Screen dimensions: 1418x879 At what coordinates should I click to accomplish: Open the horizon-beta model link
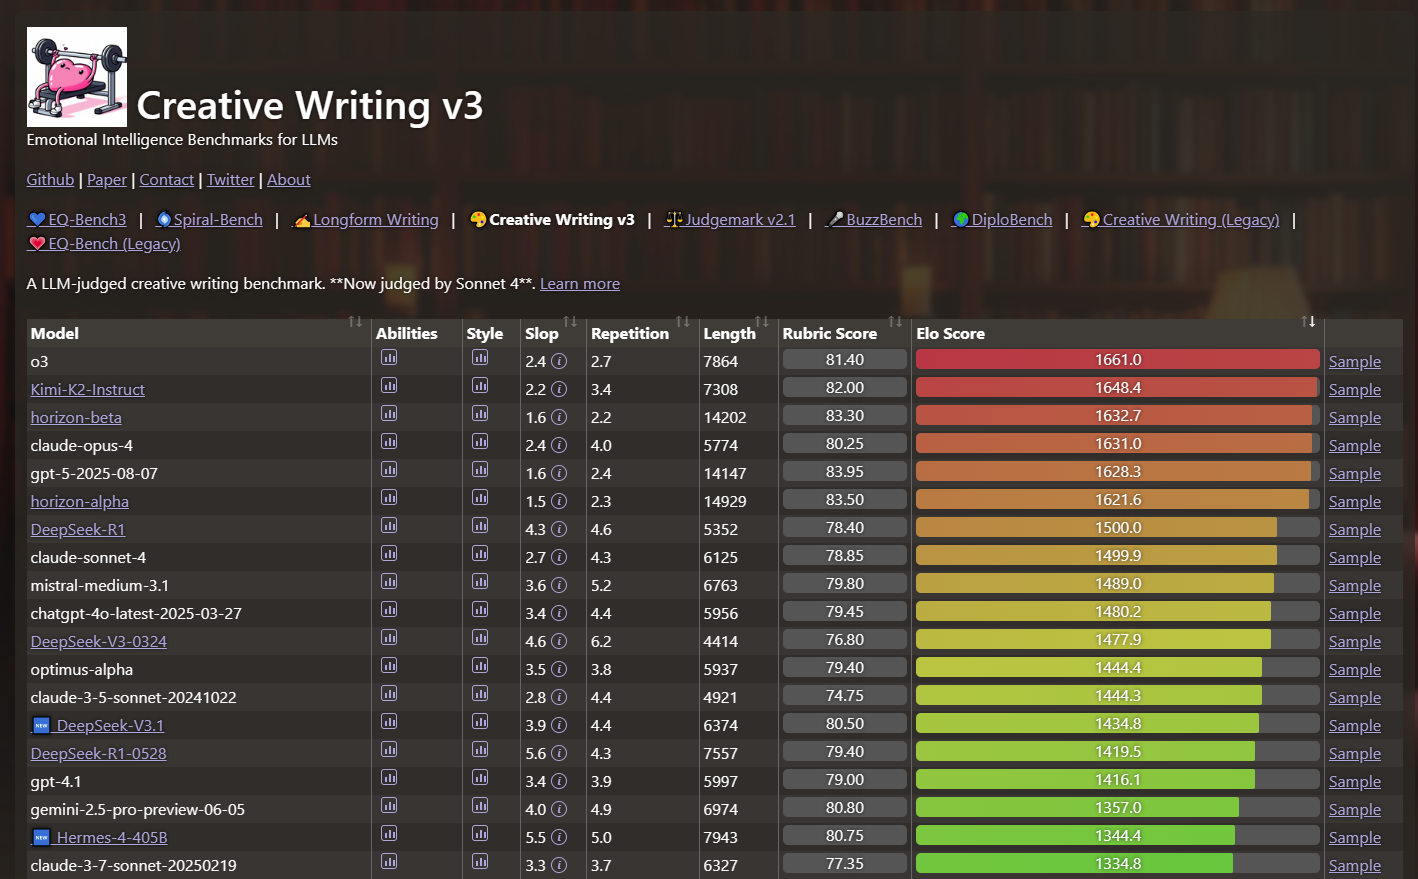[x=76, y=418]
